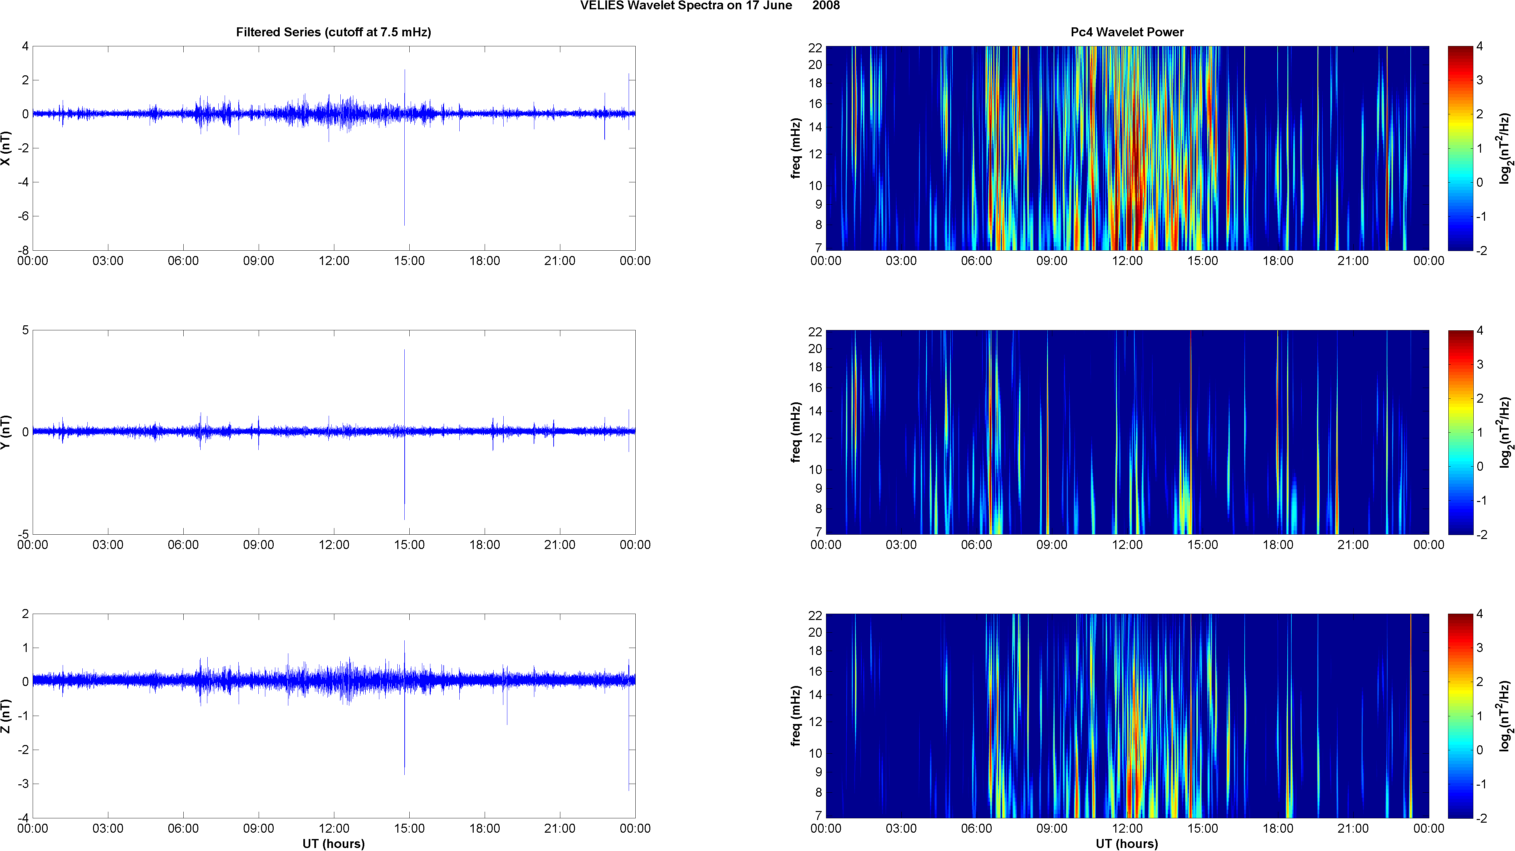Select 'UT (hours)' label under the Z plot
Screen dimensions: 1515x851
click(333, 844)
